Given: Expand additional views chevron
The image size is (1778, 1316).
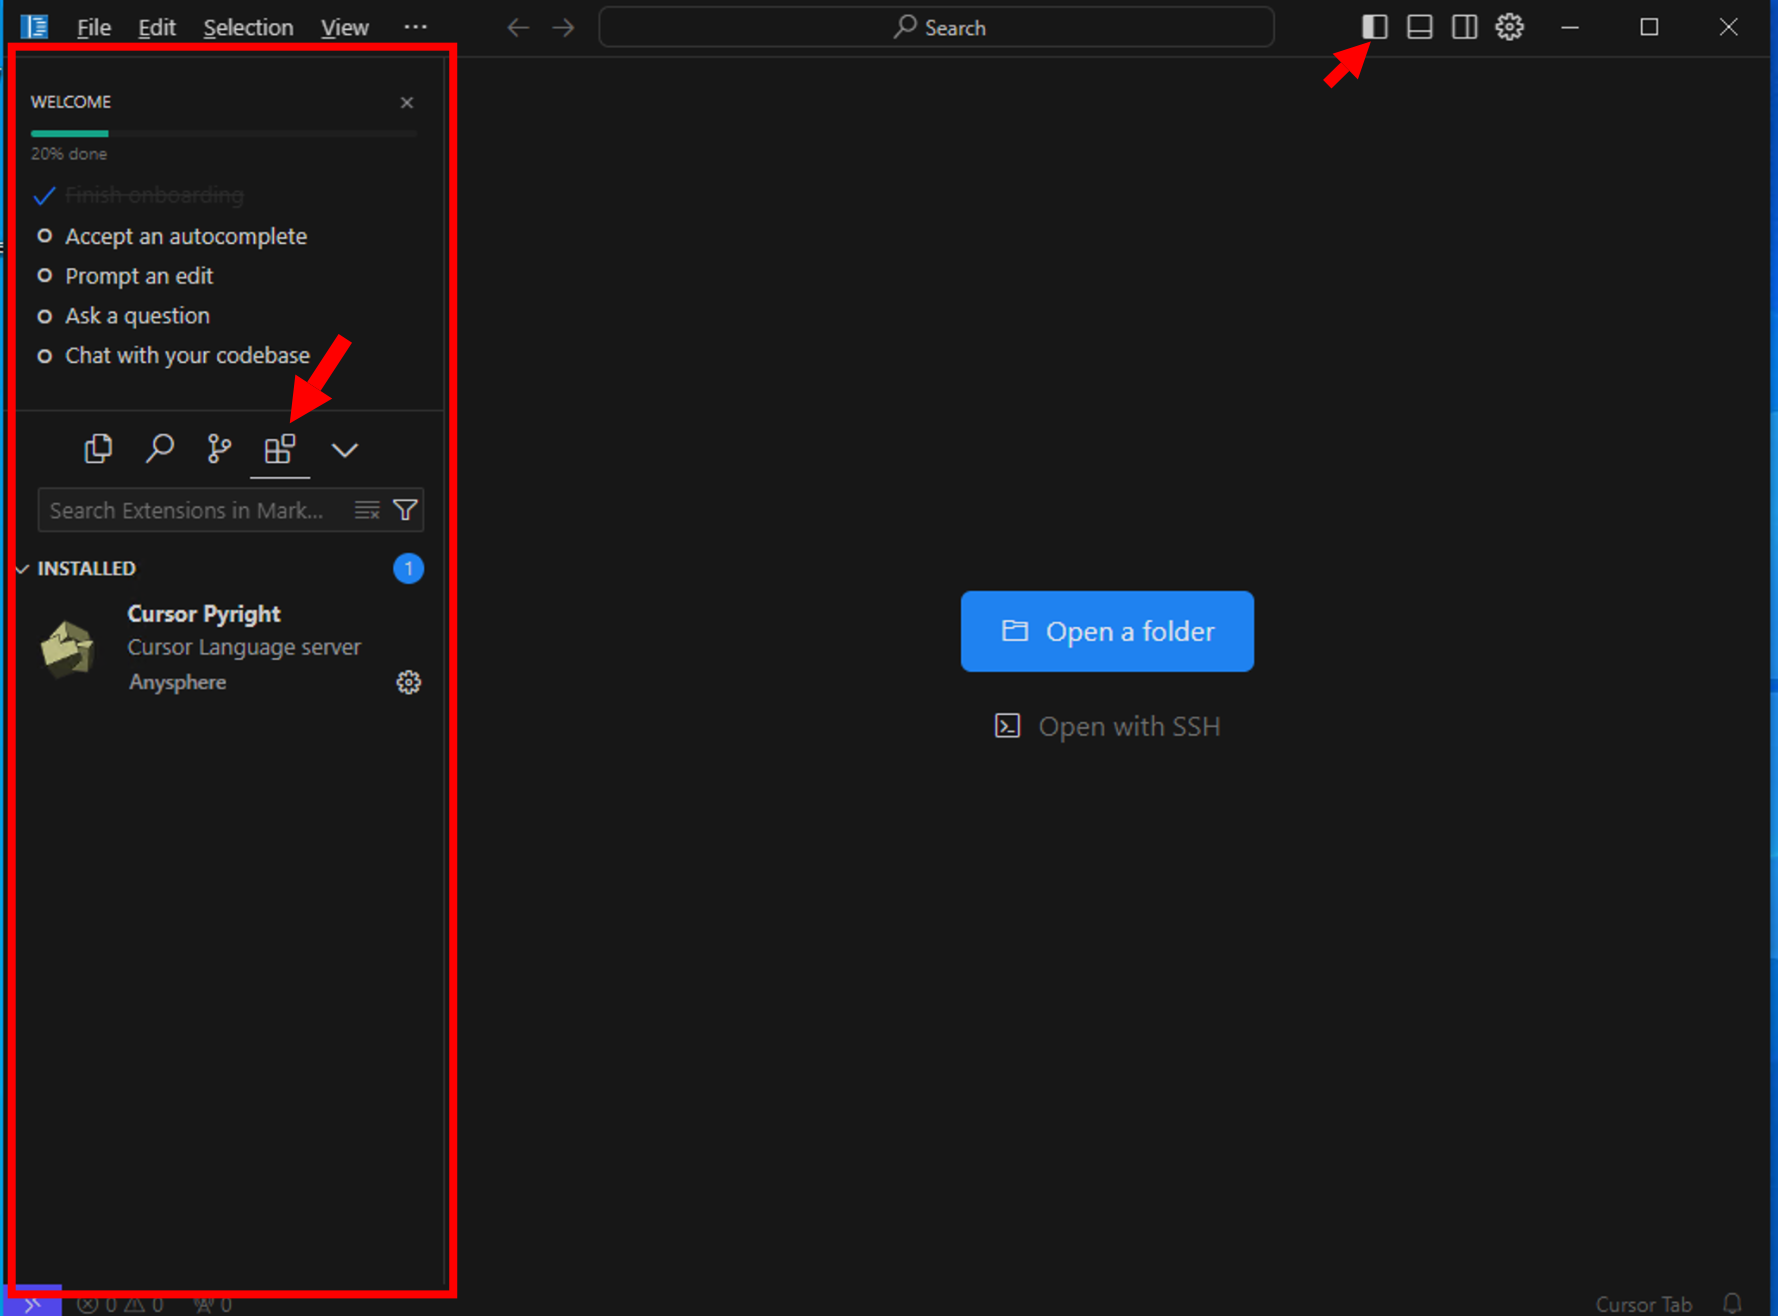Looking at the screenshot, I should coord(345,450).
